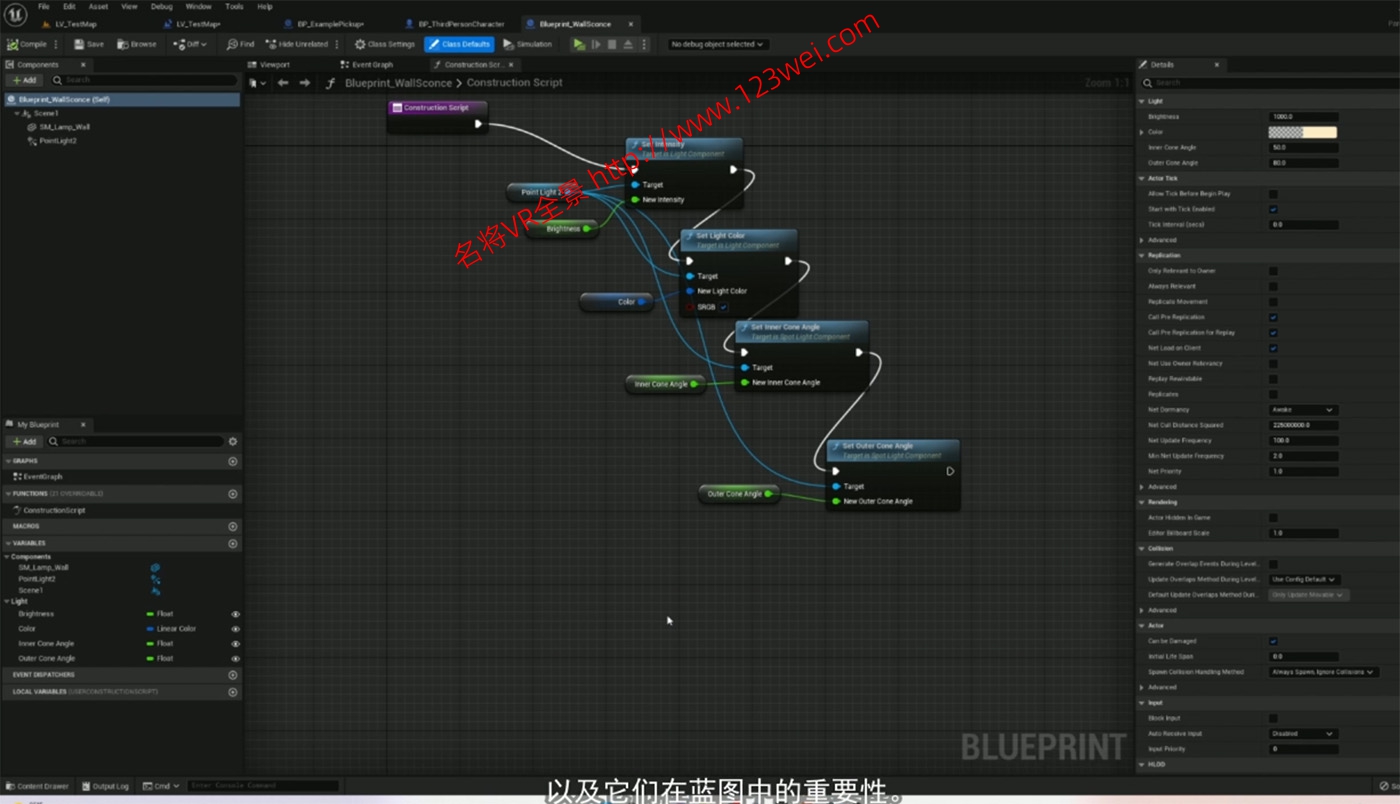This screenshot has height=804, width=1400.
Task: Toggle eye visibility for Brightness variable
Action: click(x=236, y=614)
